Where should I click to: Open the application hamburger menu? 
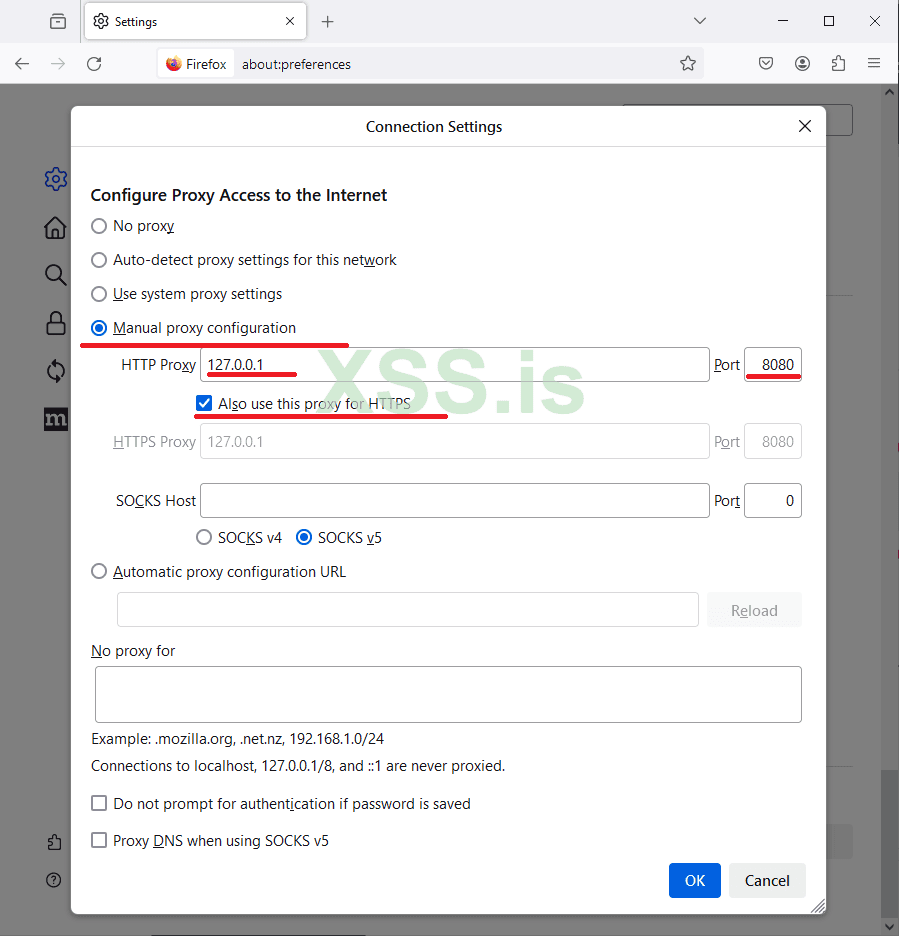click(874, 63)
